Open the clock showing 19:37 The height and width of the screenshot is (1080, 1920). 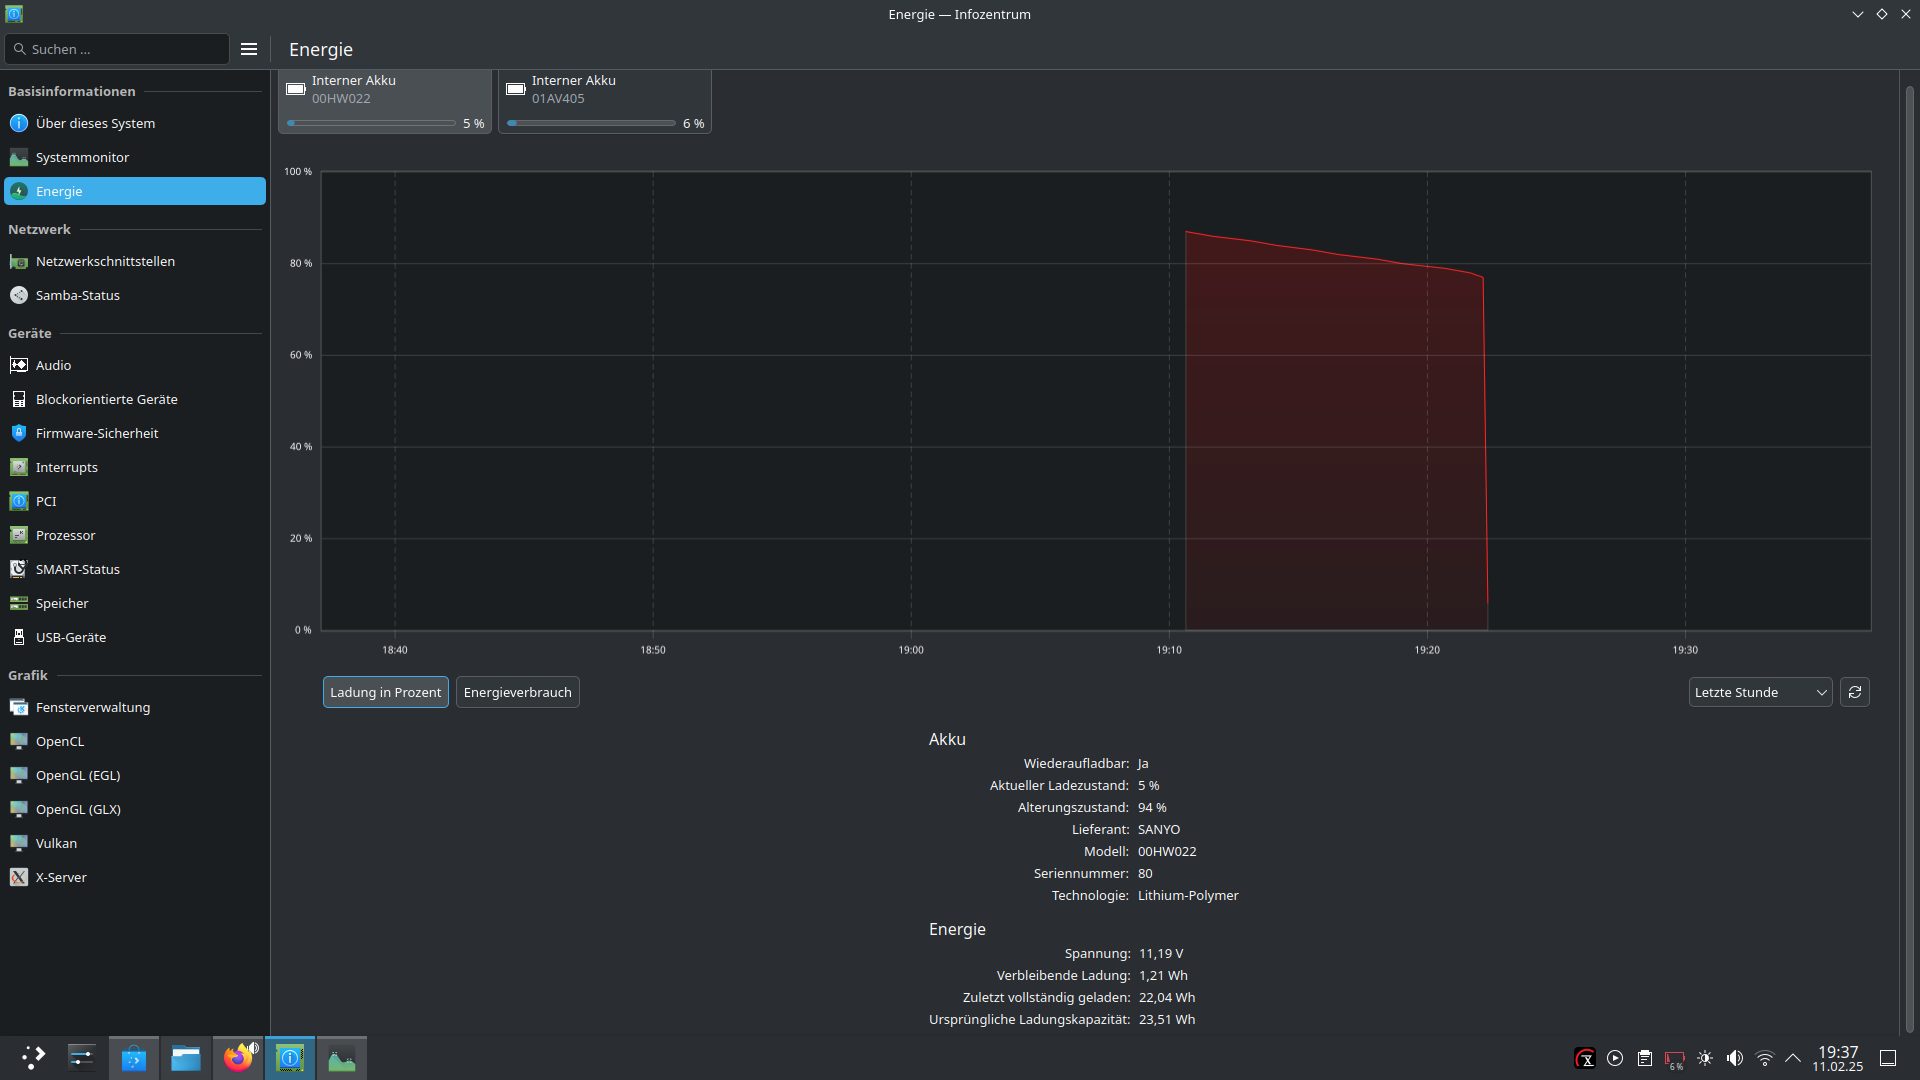point(1838,1058)
